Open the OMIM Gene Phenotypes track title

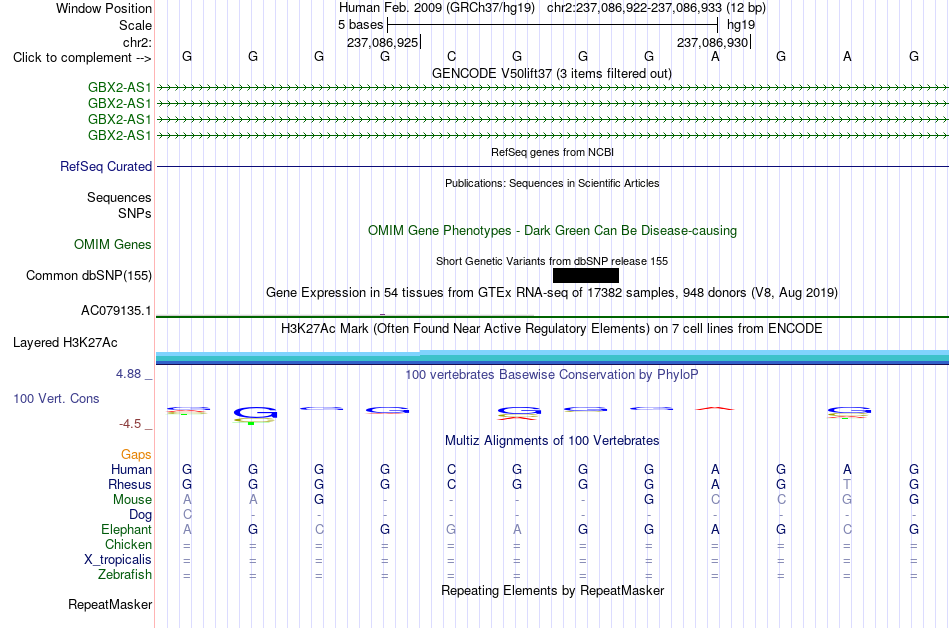(x=552, y=231)
